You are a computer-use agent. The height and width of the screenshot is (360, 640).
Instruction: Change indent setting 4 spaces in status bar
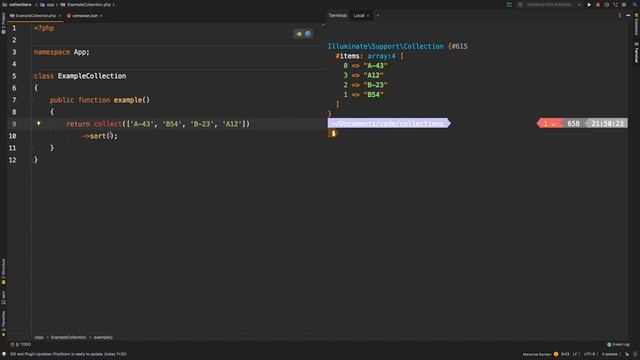tap(611, 354)
